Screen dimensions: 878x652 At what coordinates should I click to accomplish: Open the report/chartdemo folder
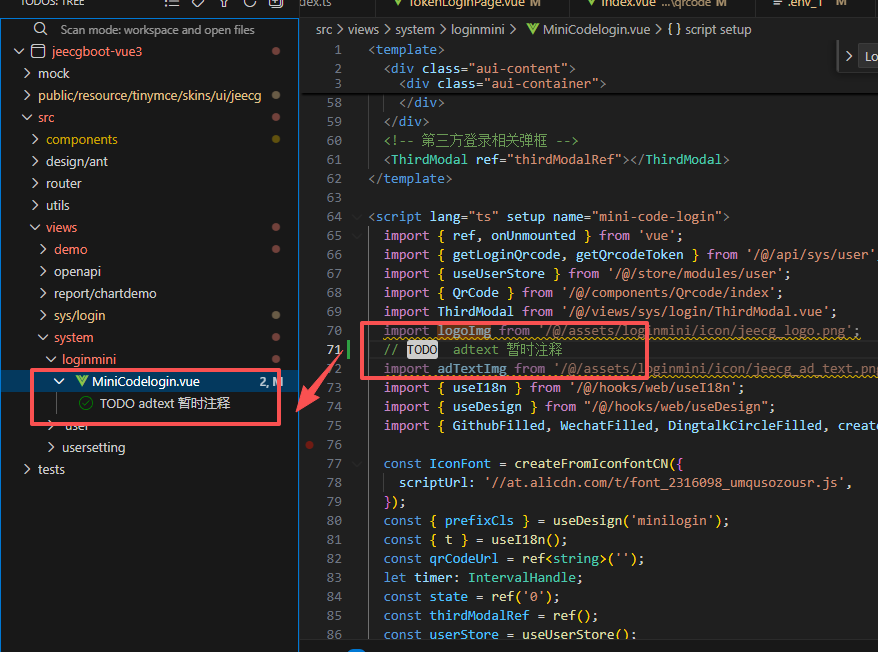pyautogui.click(x=105, y=294)
